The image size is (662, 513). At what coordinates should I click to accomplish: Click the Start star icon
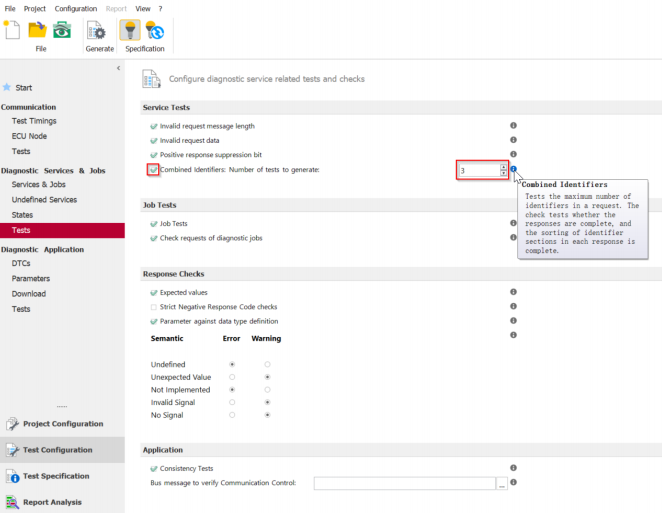pyautogui.click(x=7, y=87)
